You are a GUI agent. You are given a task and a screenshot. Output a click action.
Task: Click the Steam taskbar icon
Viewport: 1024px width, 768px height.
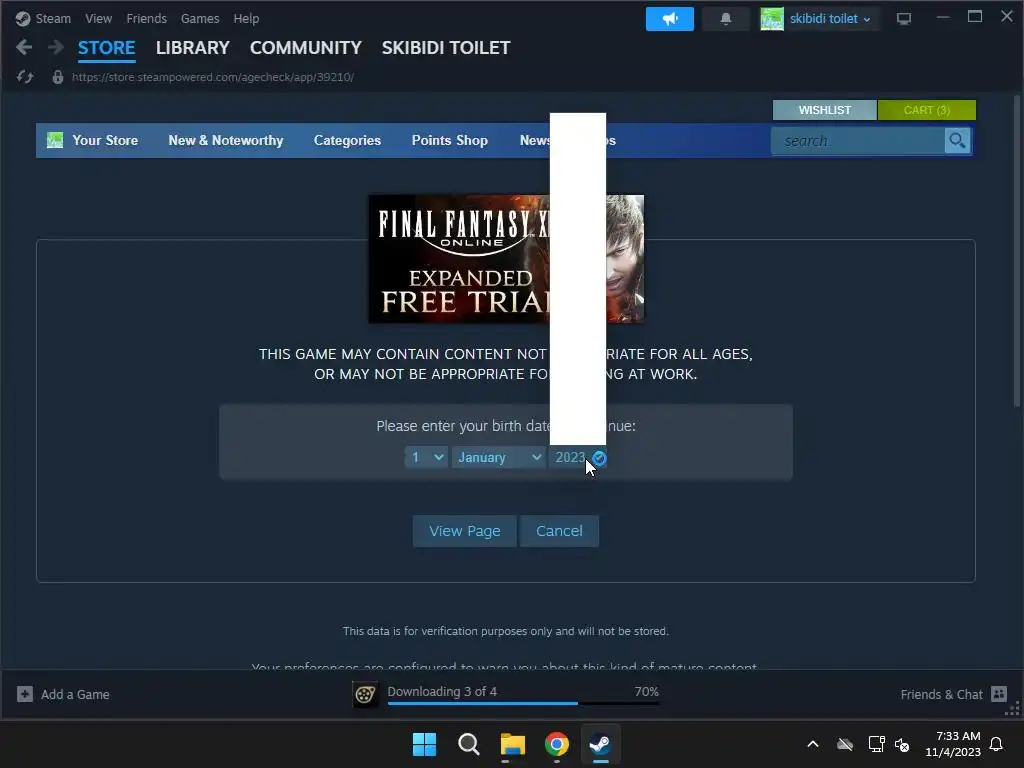coord(600,744)
